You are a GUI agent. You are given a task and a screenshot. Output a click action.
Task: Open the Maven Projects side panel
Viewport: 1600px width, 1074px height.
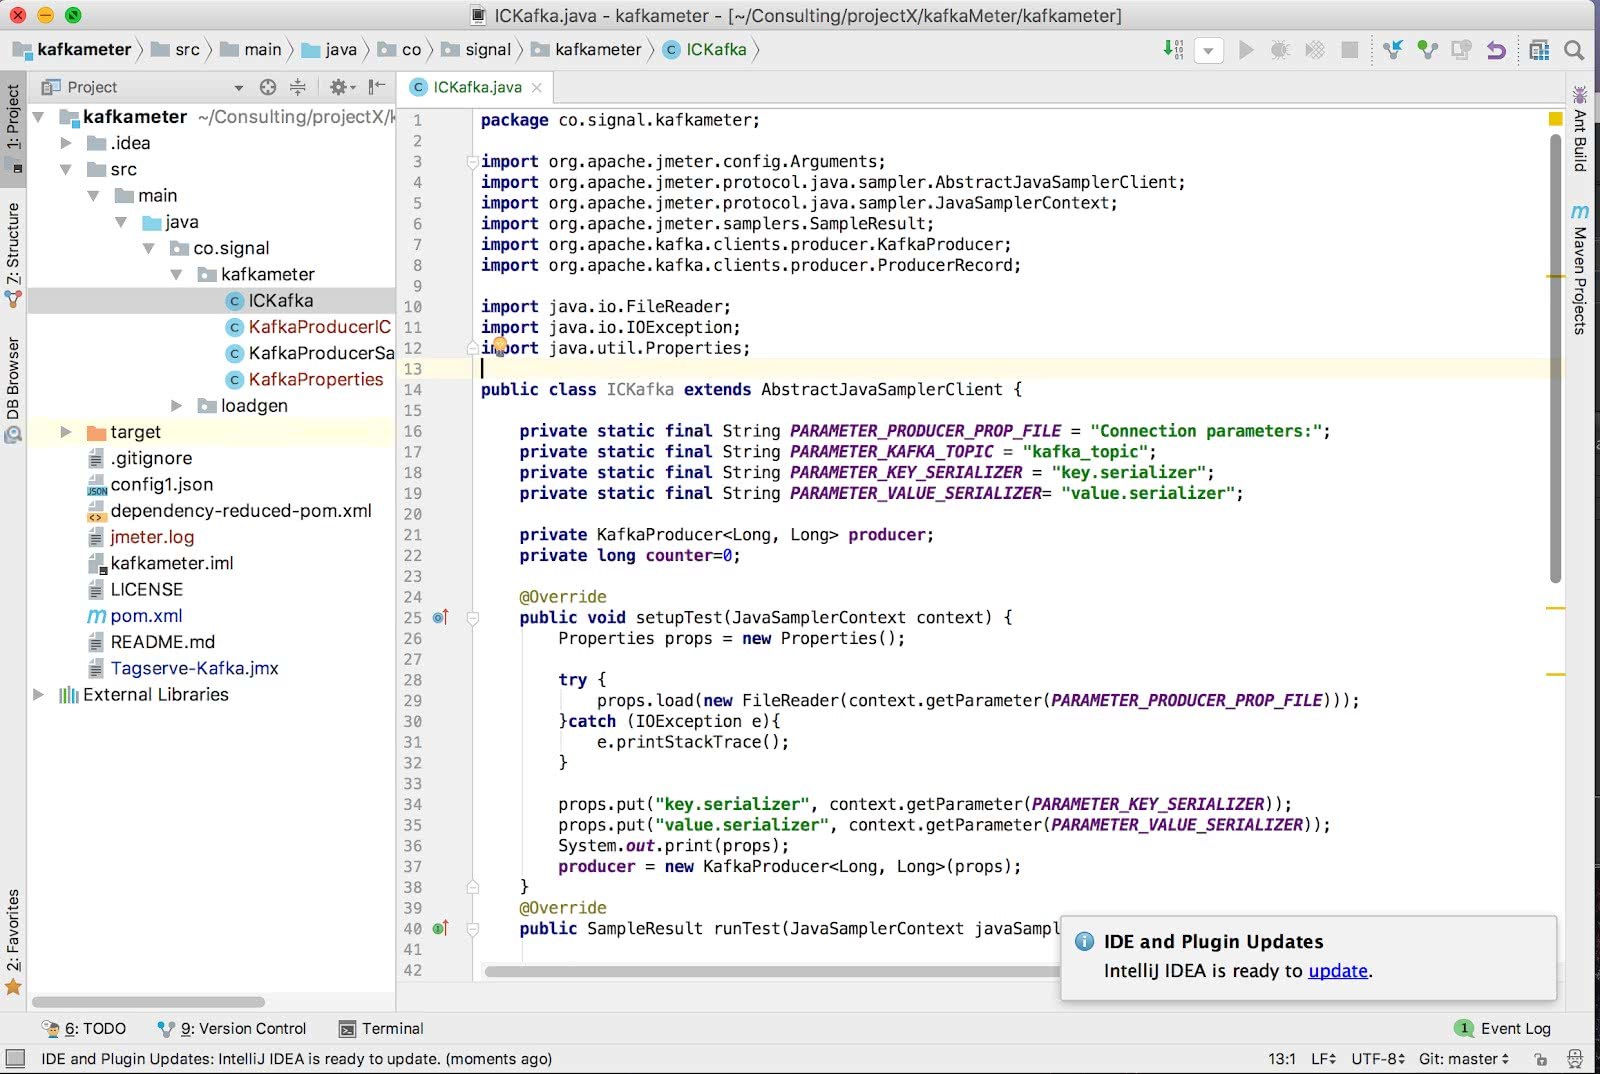point(1580,268)
